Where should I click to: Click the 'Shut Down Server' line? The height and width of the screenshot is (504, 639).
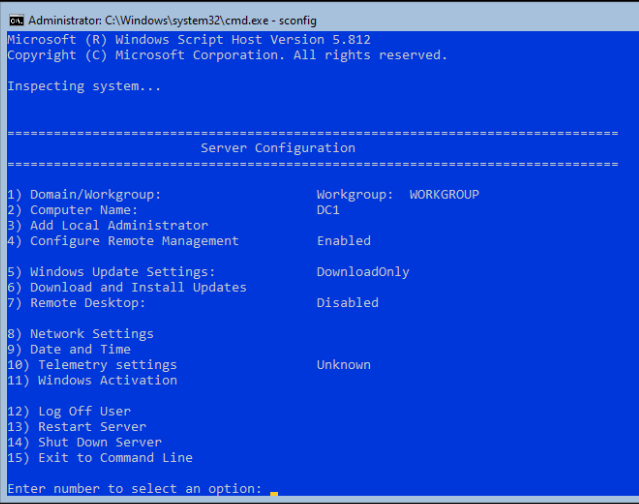(84, 442)
